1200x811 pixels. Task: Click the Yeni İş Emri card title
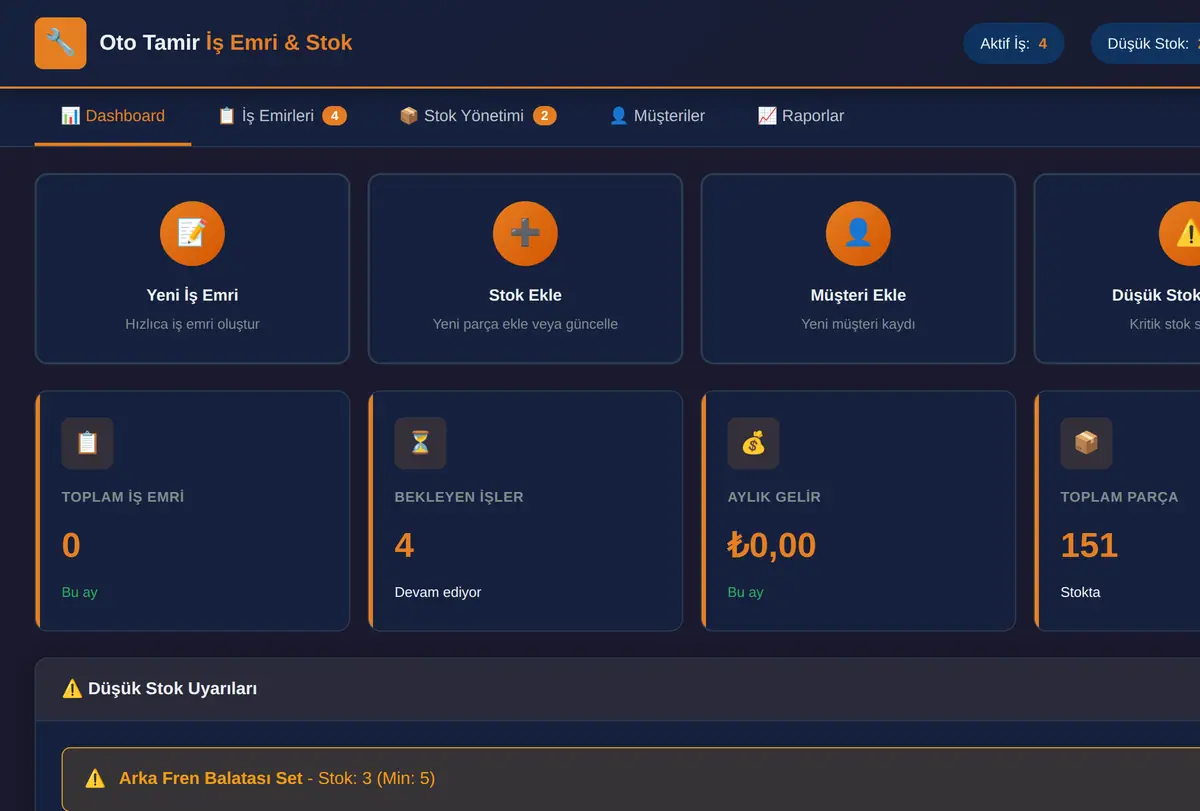point(192,295)
